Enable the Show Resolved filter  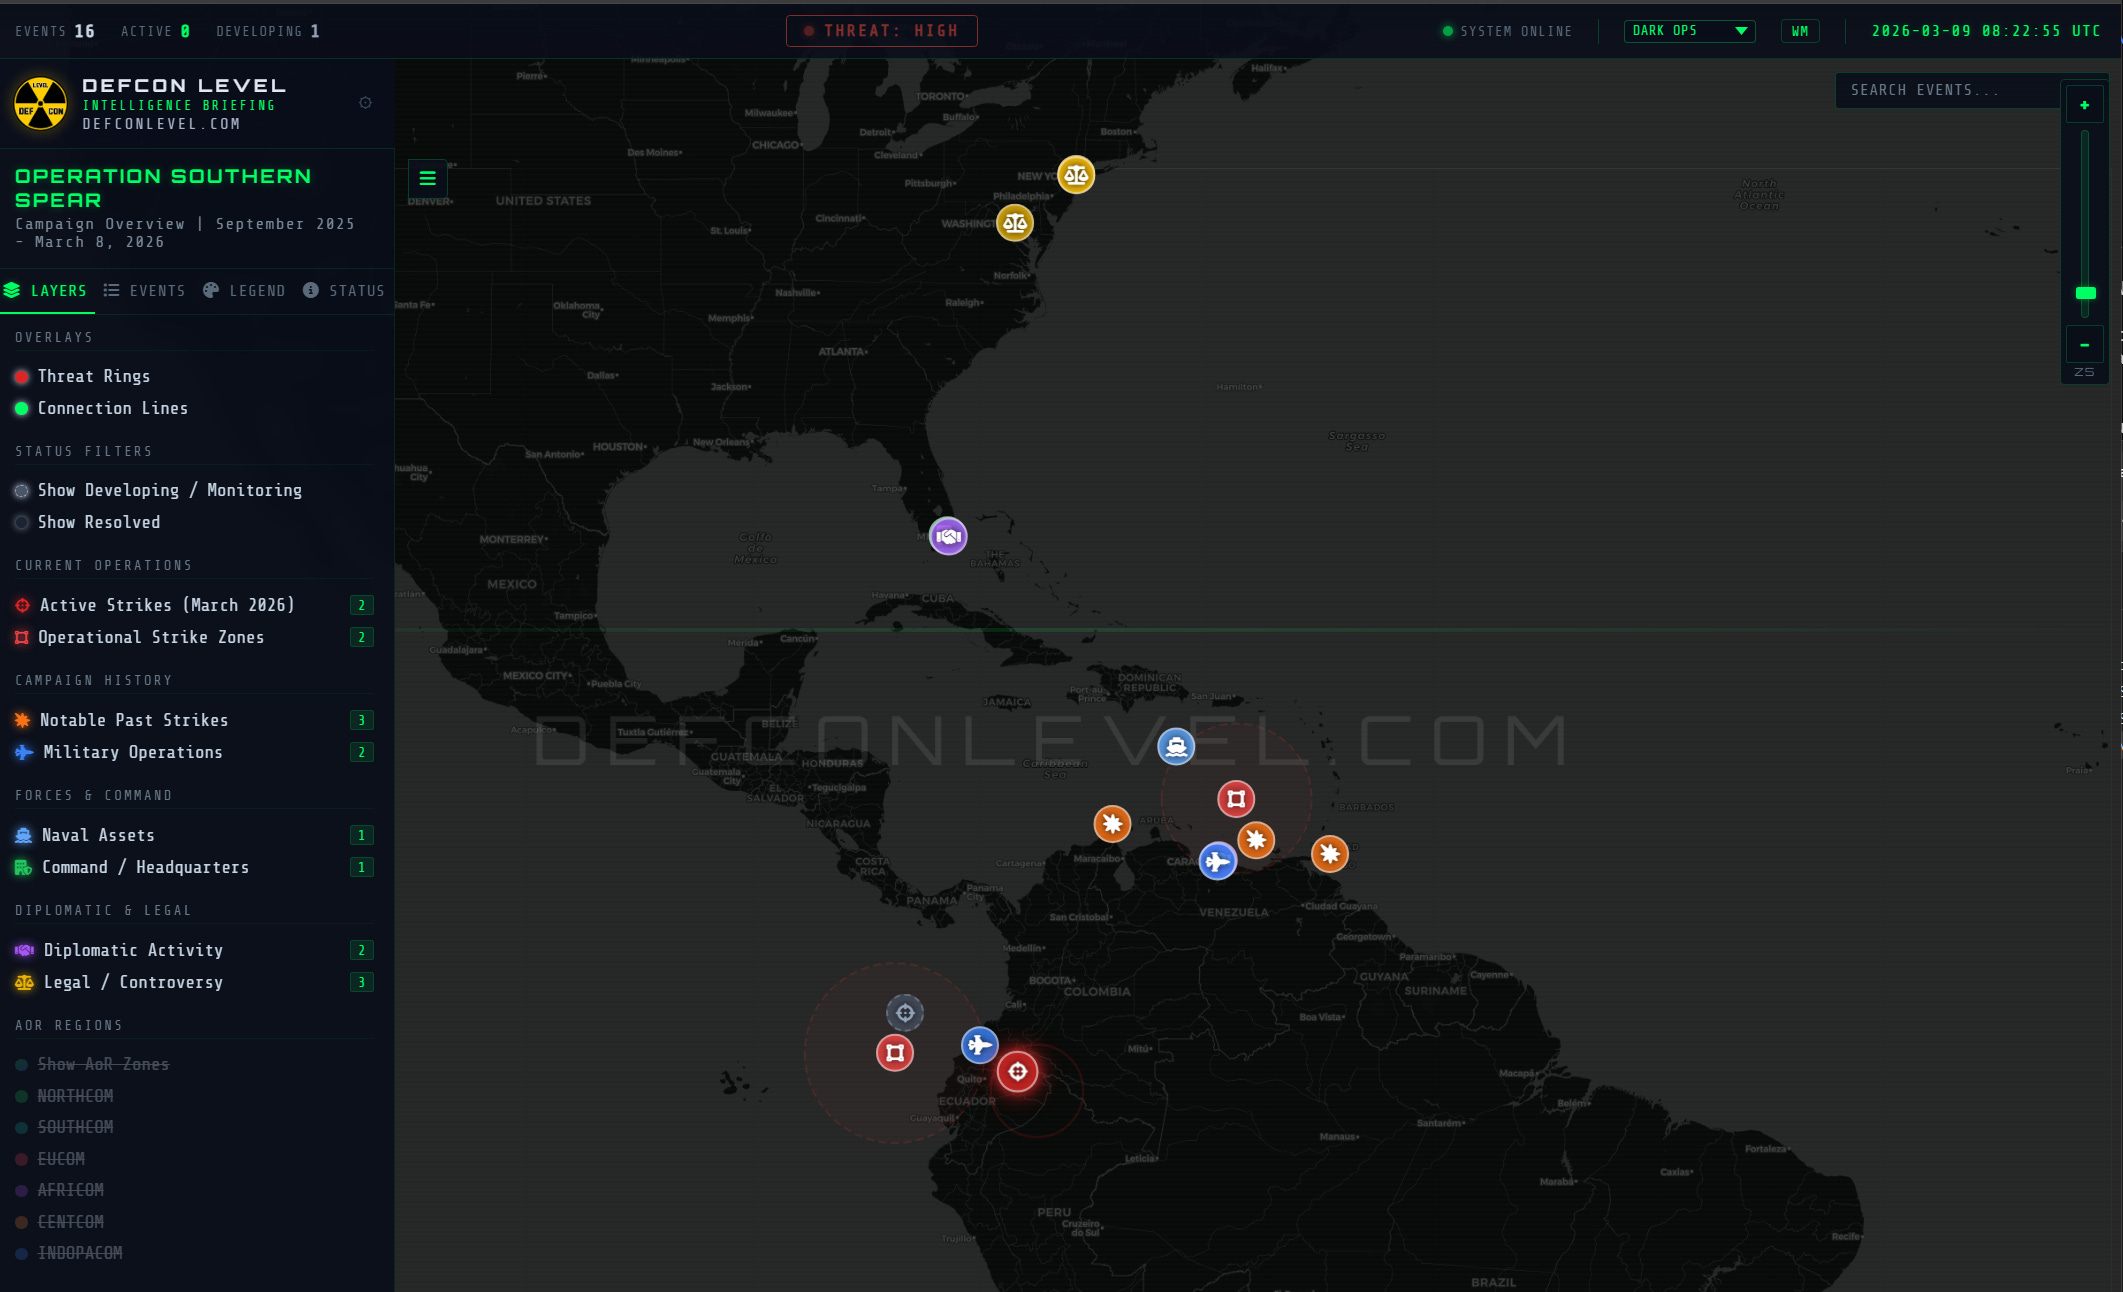pyautogui.click(x=98, y=522)
